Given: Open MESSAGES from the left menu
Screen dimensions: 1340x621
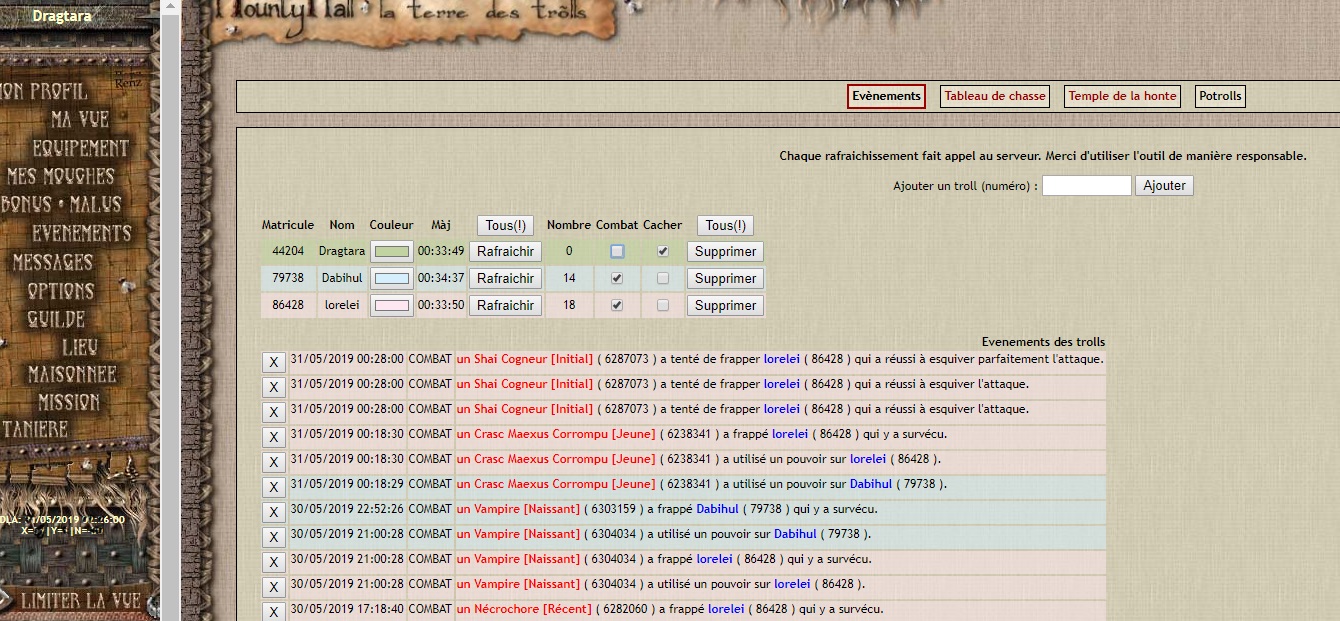Looking at the screenshot, I should pos(53,262).
